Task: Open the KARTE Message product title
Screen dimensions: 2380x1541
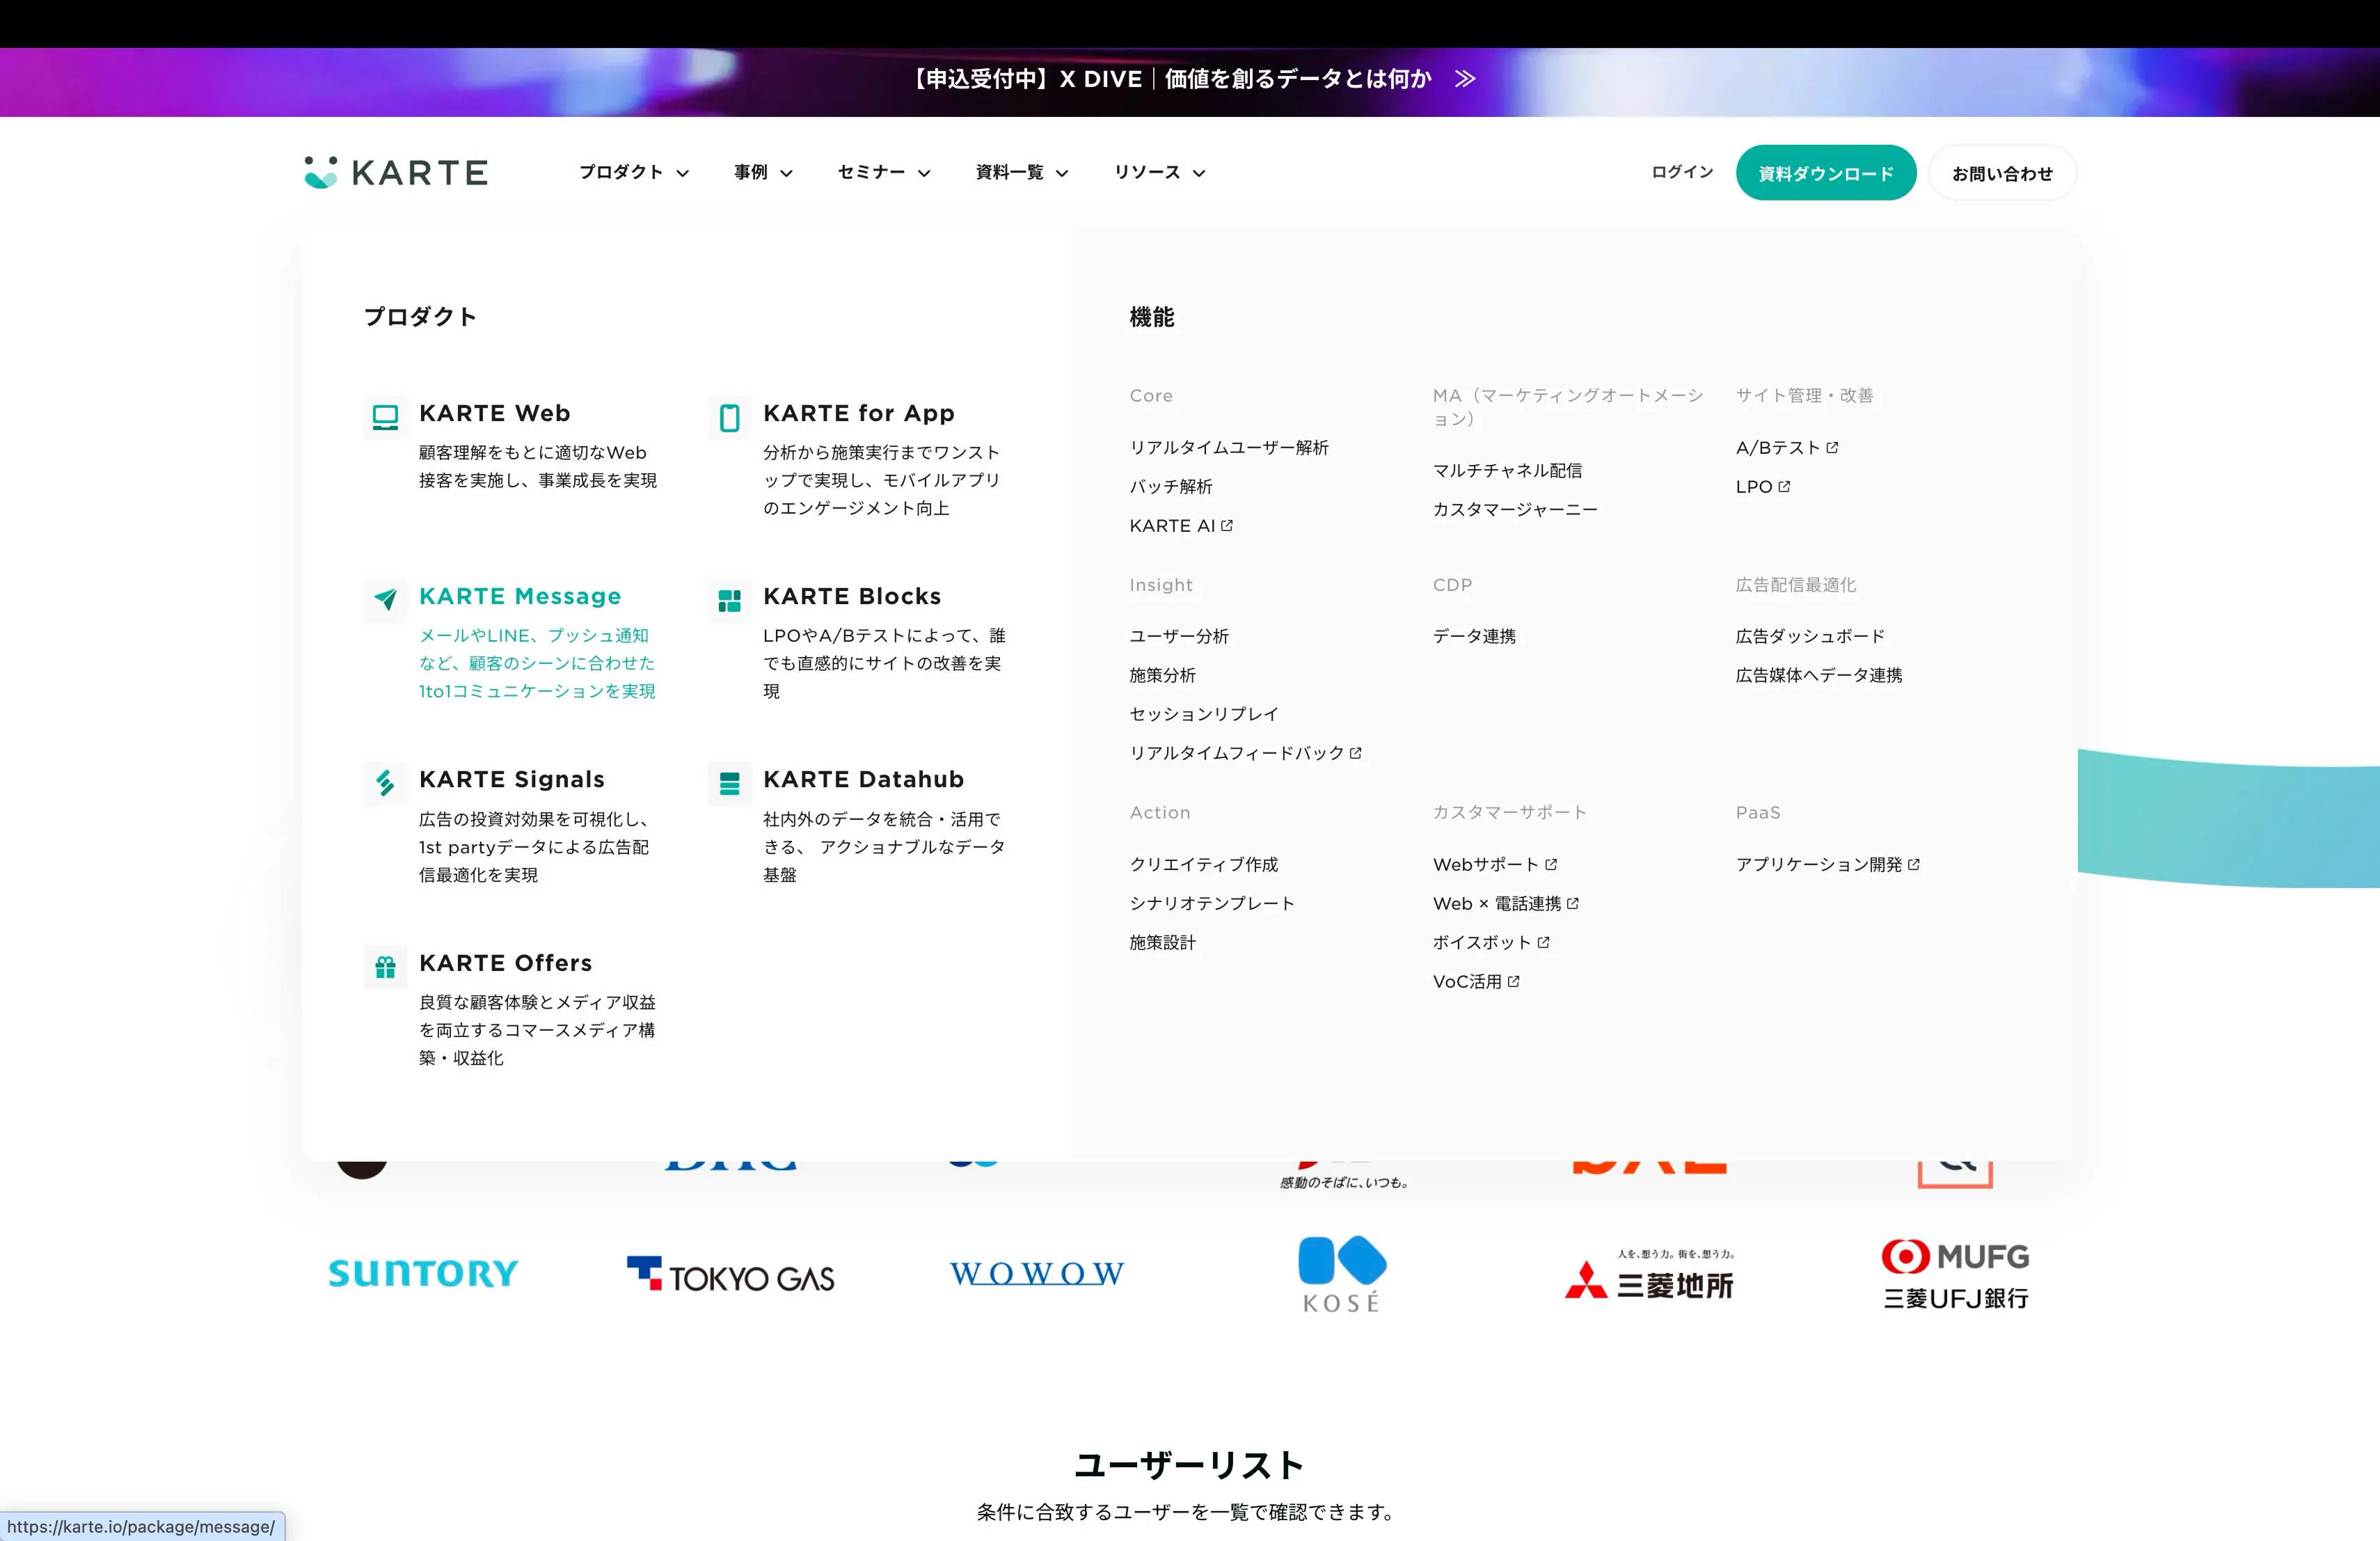Action: pos(520,596)
